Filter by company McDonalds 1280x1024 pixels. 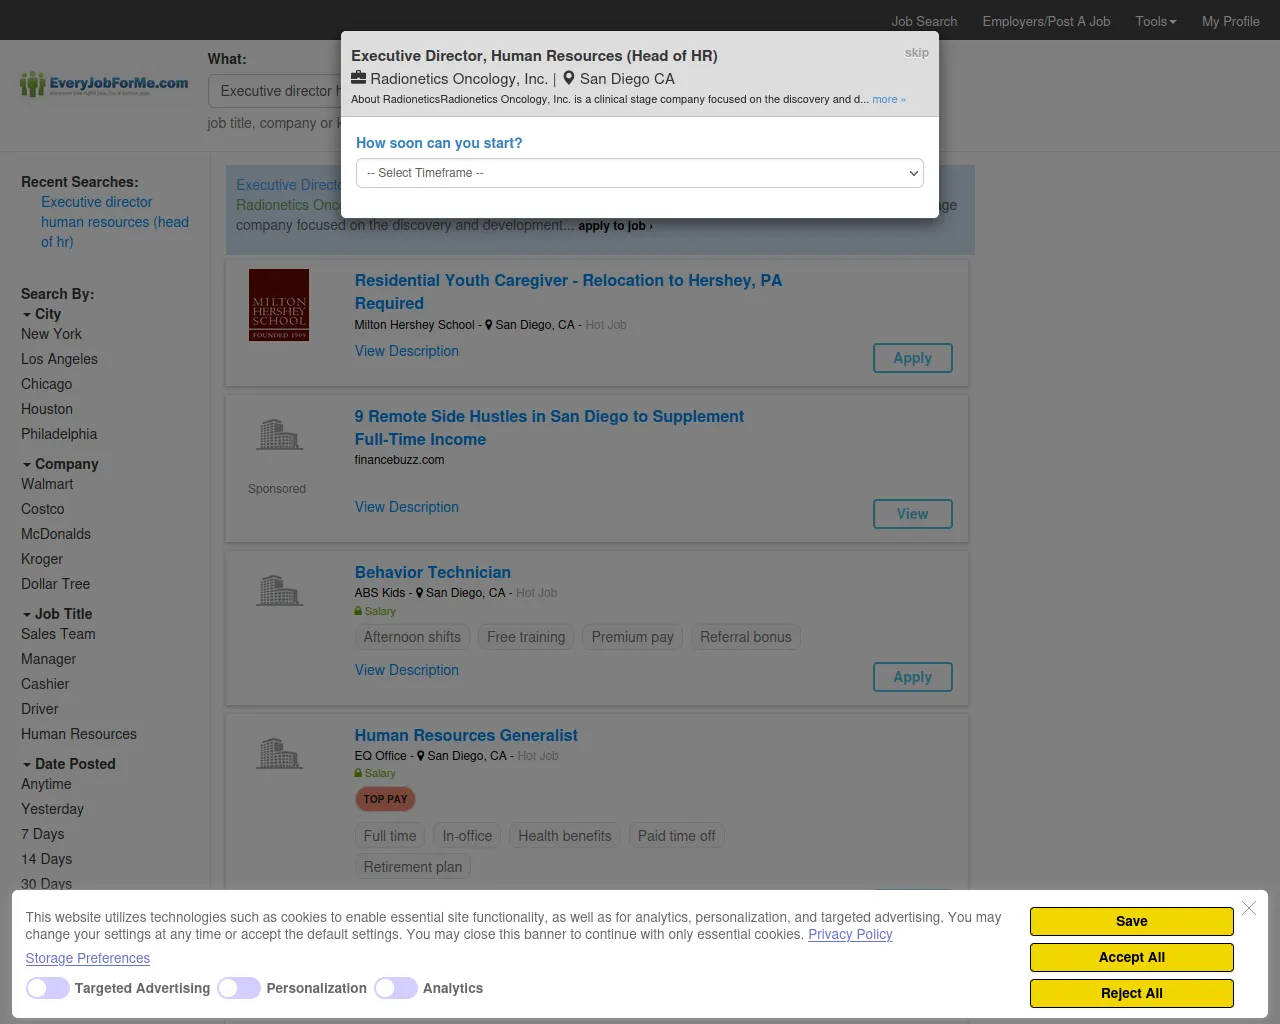click(x=56, y=534)
